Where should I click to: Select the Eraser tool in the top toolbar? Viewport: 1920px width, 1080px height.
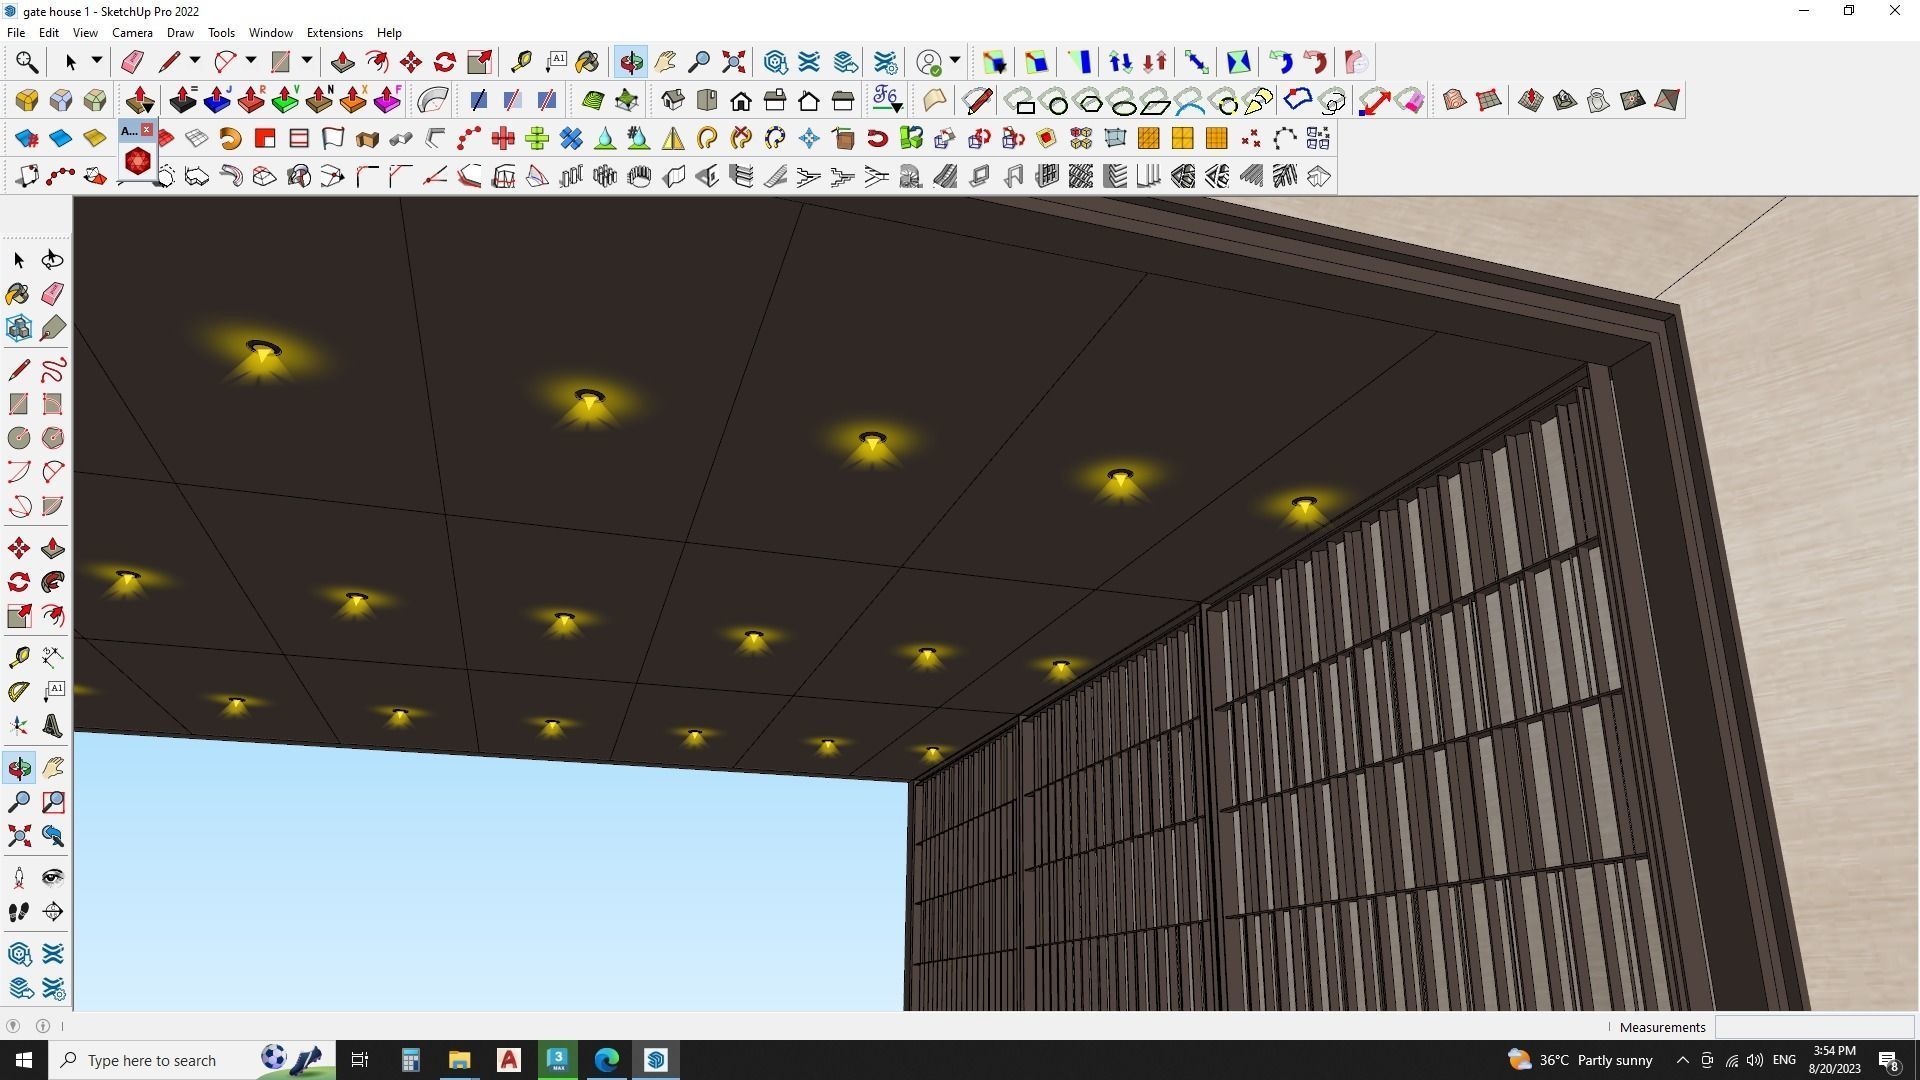click(x=131, y=61)
